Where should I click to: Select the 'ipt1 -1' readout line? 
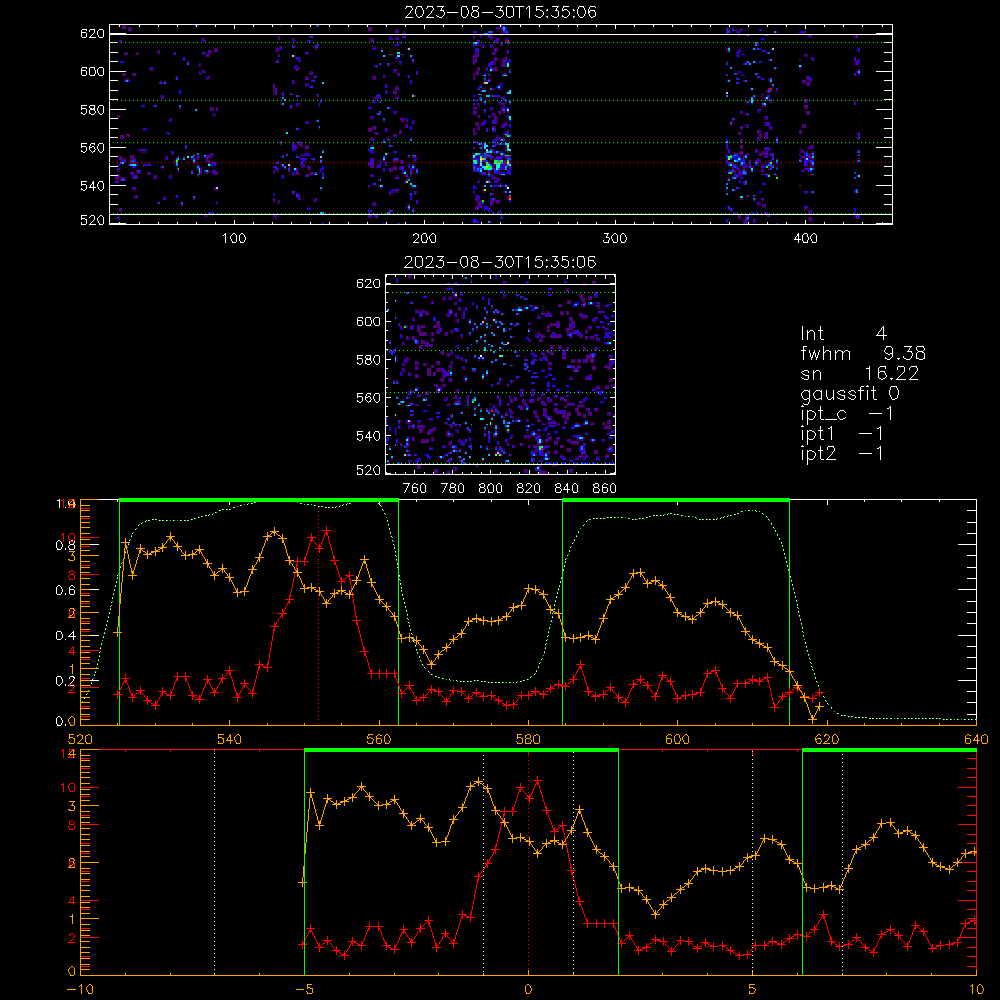[842, 434]
